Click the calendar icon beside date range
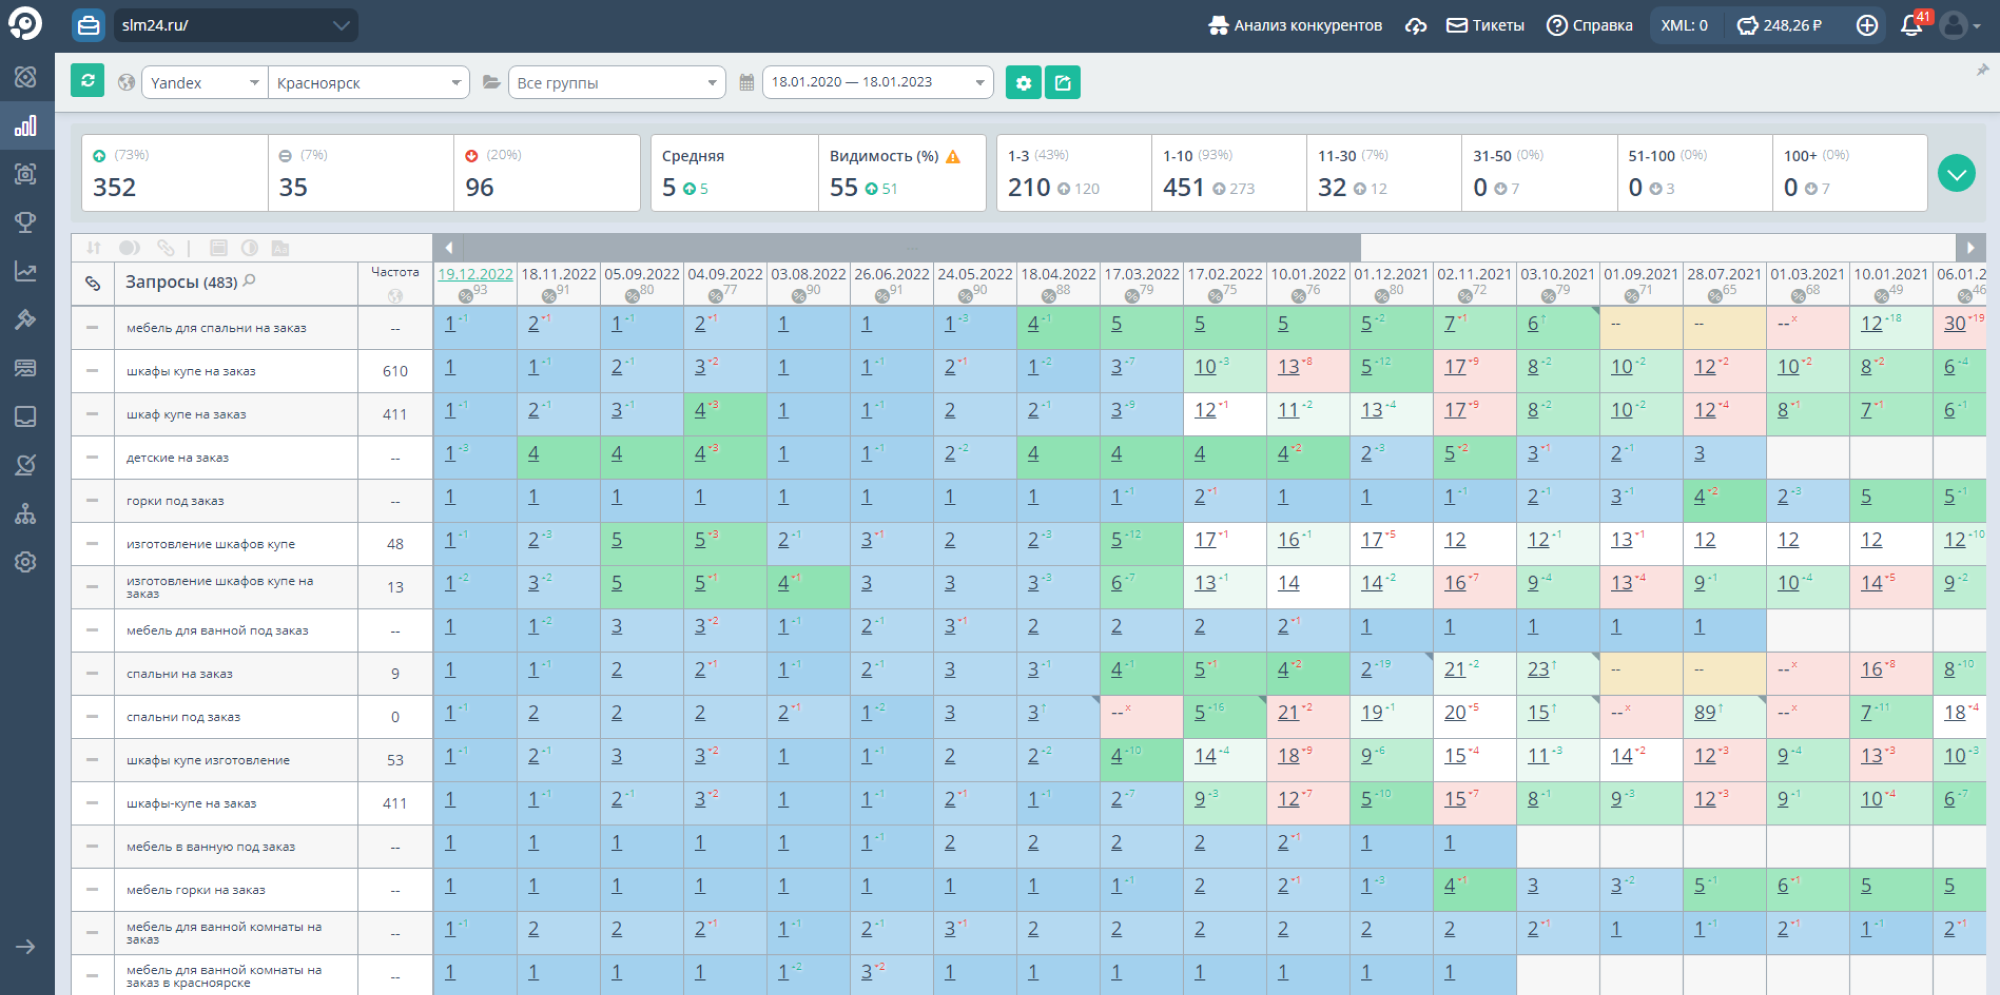The image size is (2000, 995). tap(746, 82)
